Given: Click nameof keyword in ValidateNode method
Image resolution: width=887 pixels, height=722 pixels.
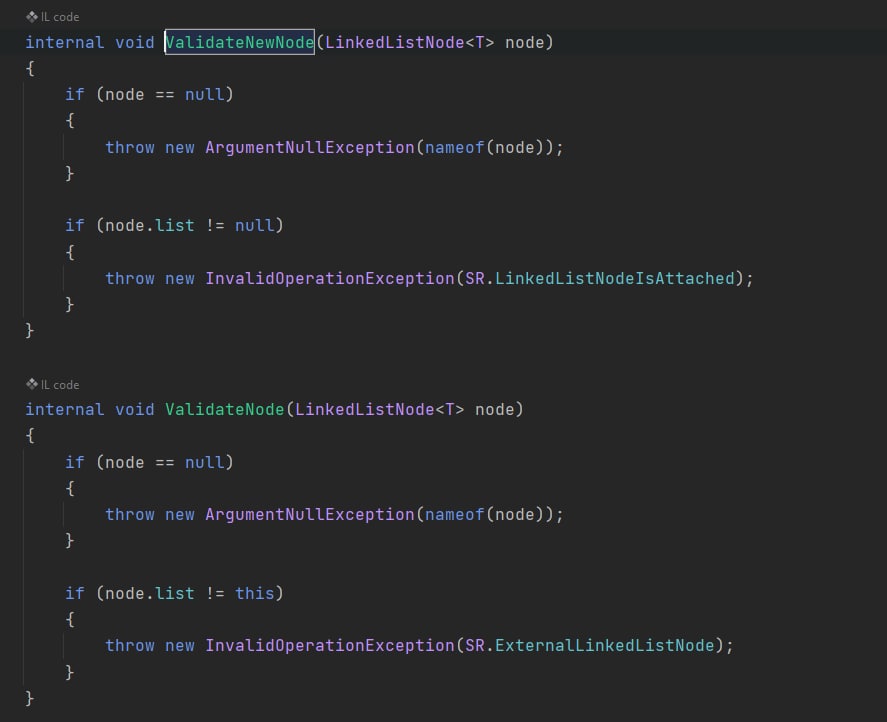Looking at the screenshot, I should click(455, 515).
